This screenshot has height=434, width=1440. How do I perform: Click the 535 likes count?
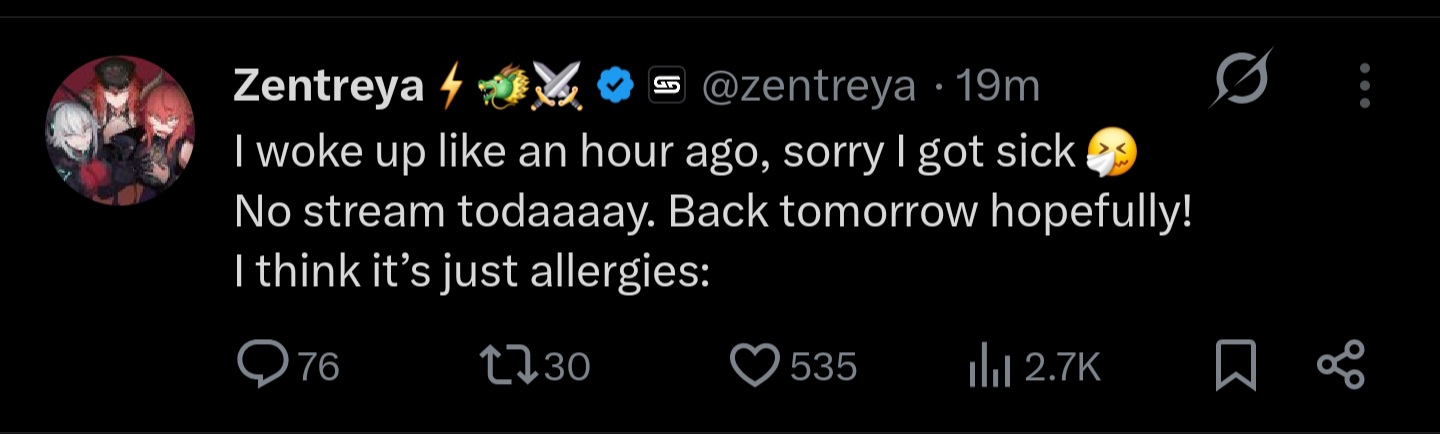[x=824, y=368]
